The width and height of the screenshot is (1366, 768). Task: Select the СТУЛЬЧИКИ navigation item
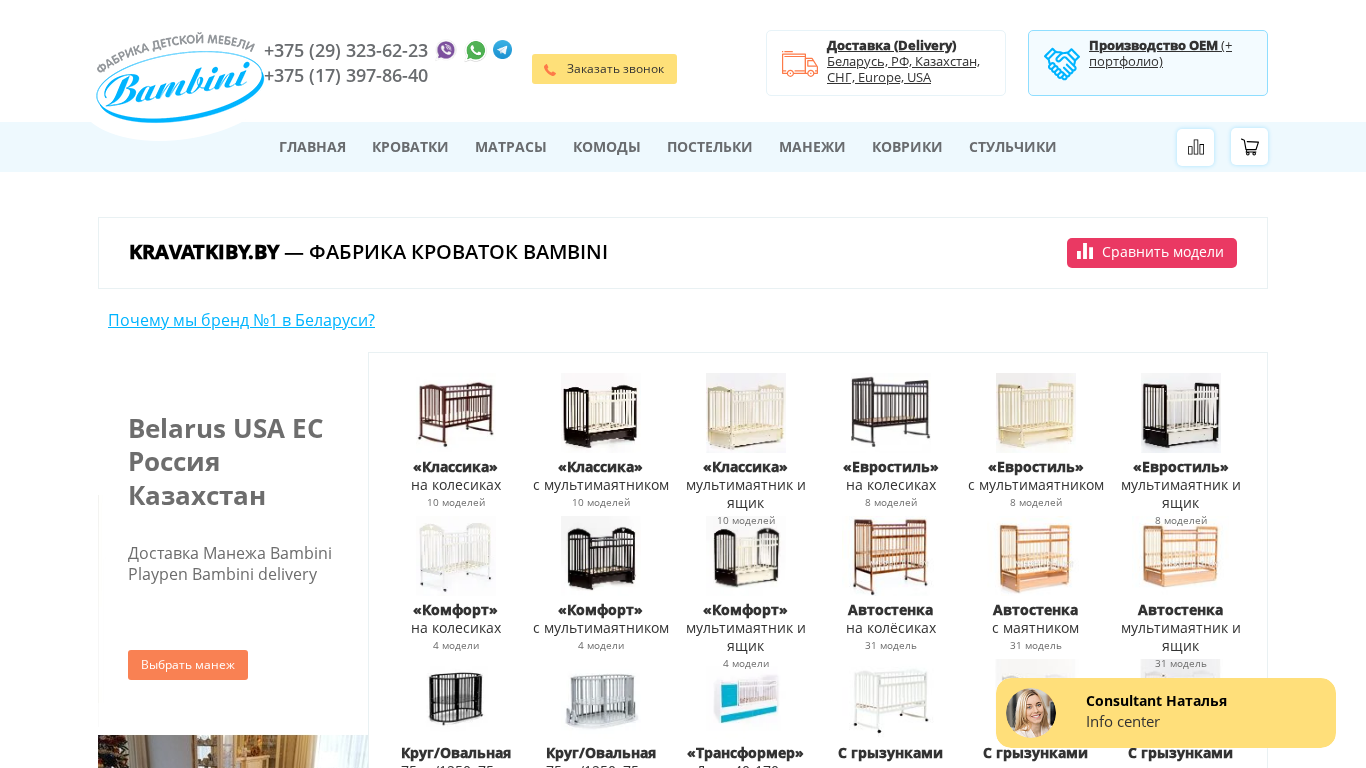[x=1012, y=147]
